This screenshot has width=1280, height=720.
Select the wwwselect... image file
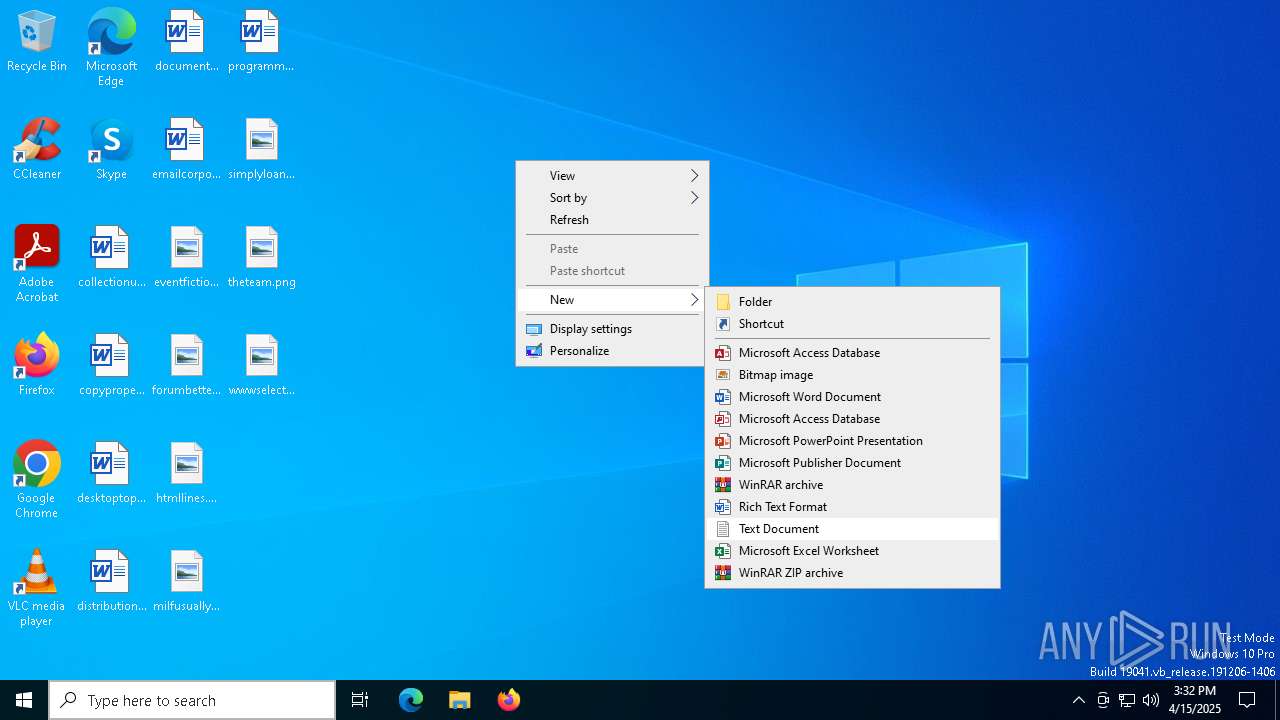coord(261,366)
